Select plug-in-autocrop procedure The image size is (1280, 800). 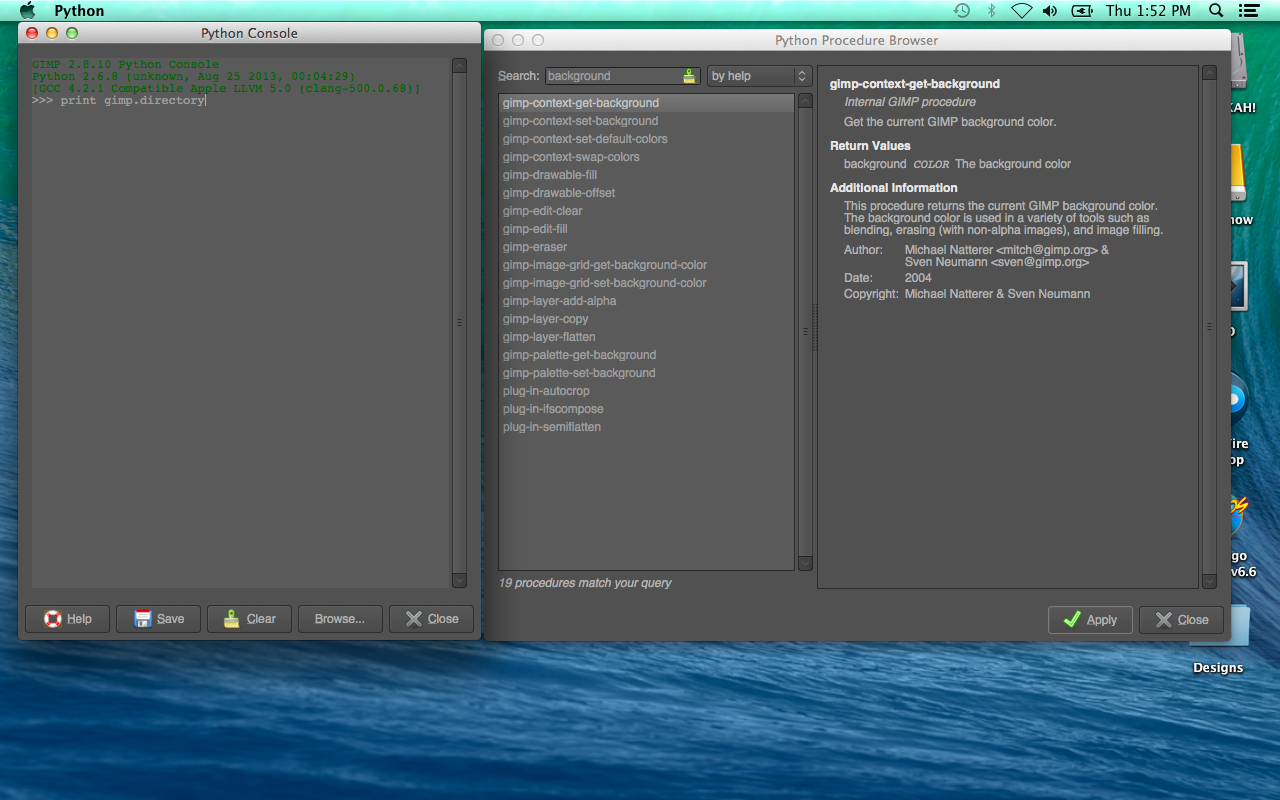[646, 391]
